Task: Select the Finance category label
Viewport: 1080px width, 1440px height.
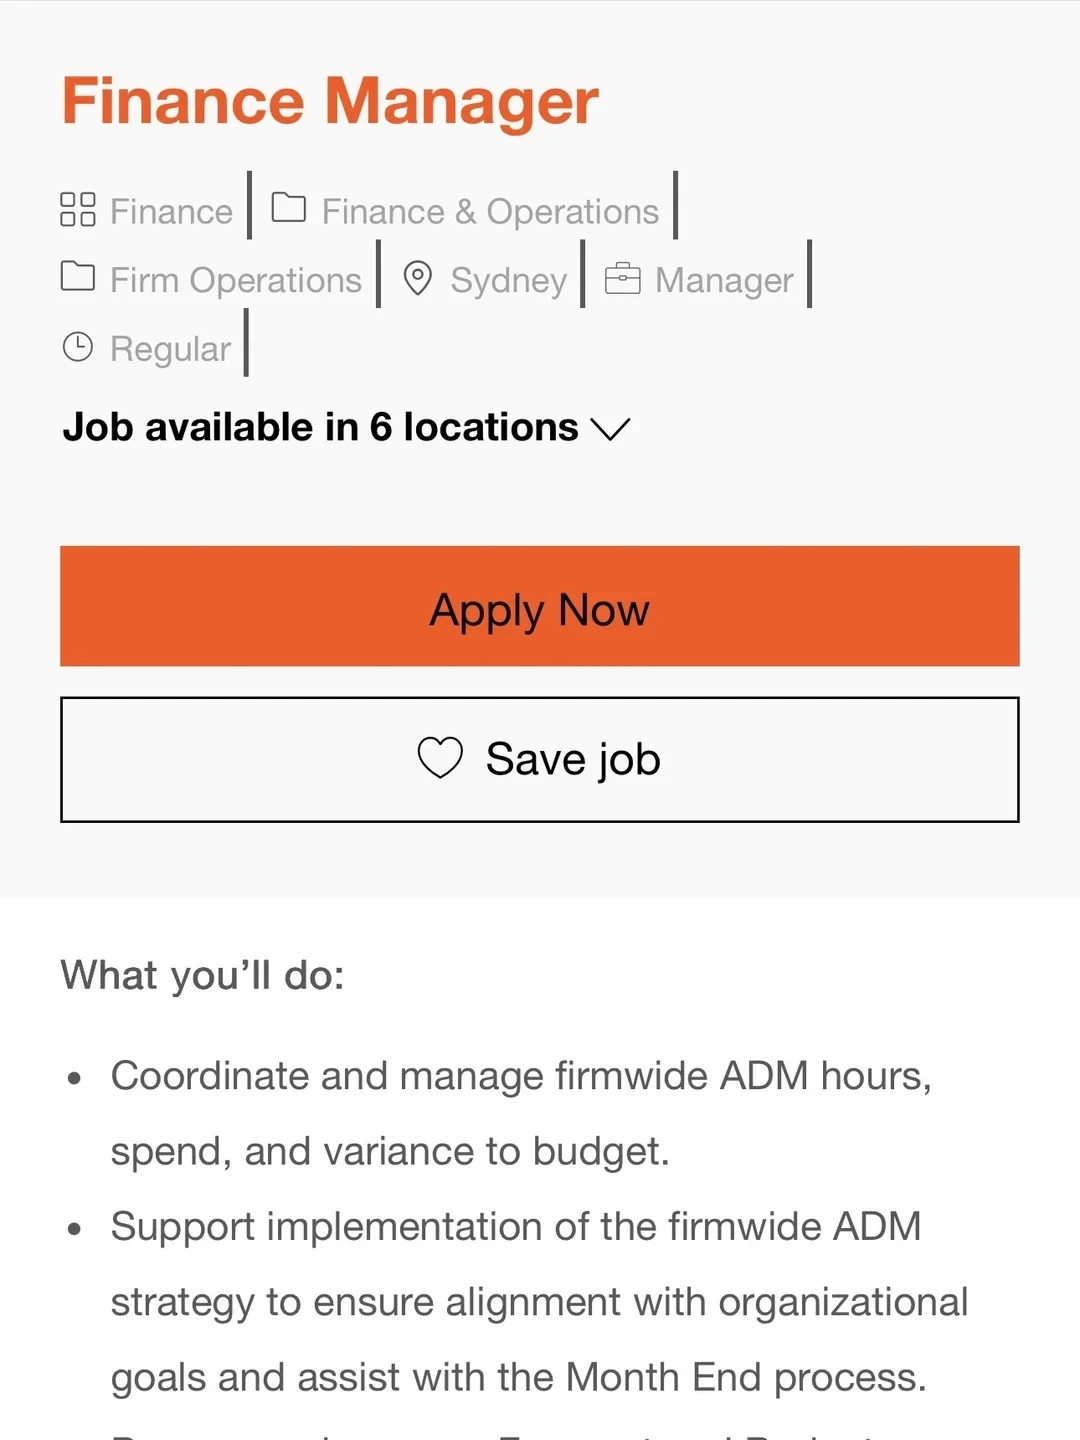Action: tap(171, 212)
